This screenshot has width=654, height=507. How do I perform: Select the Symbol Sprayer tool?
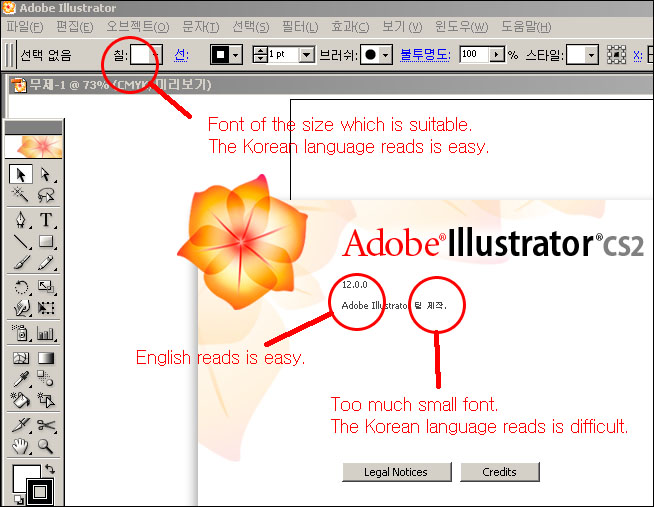tap(20, 333)
